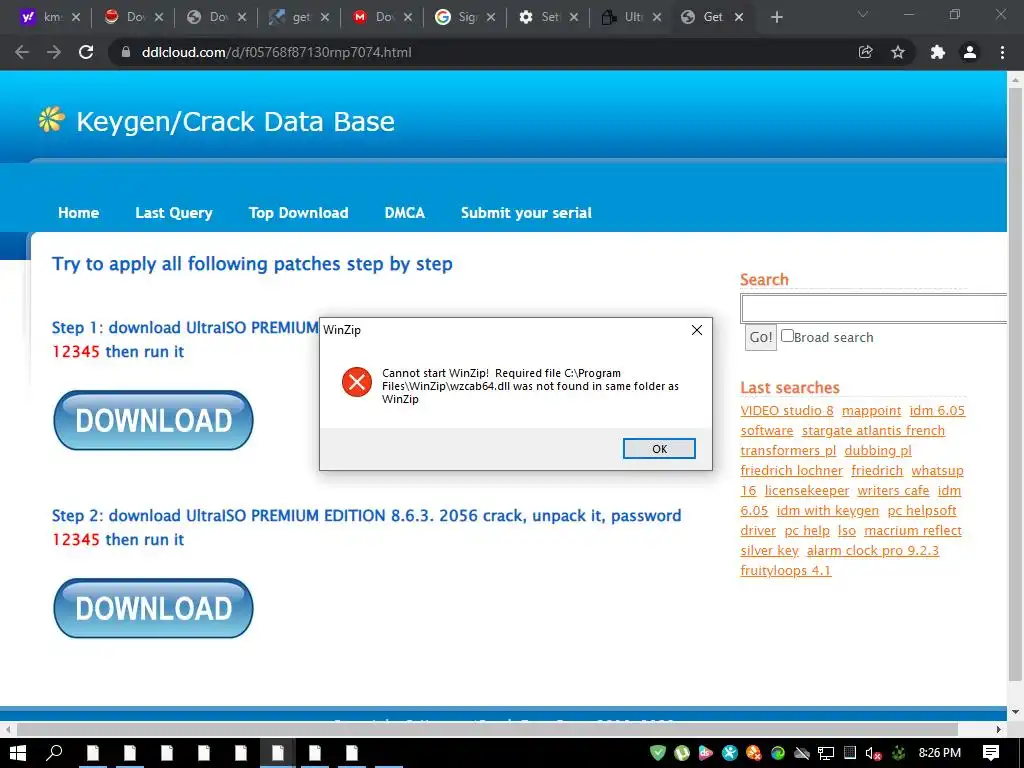Viewport: 1024px width, 768px height.
Task: Open the Windows Start menu
Action: coord(18,753)
